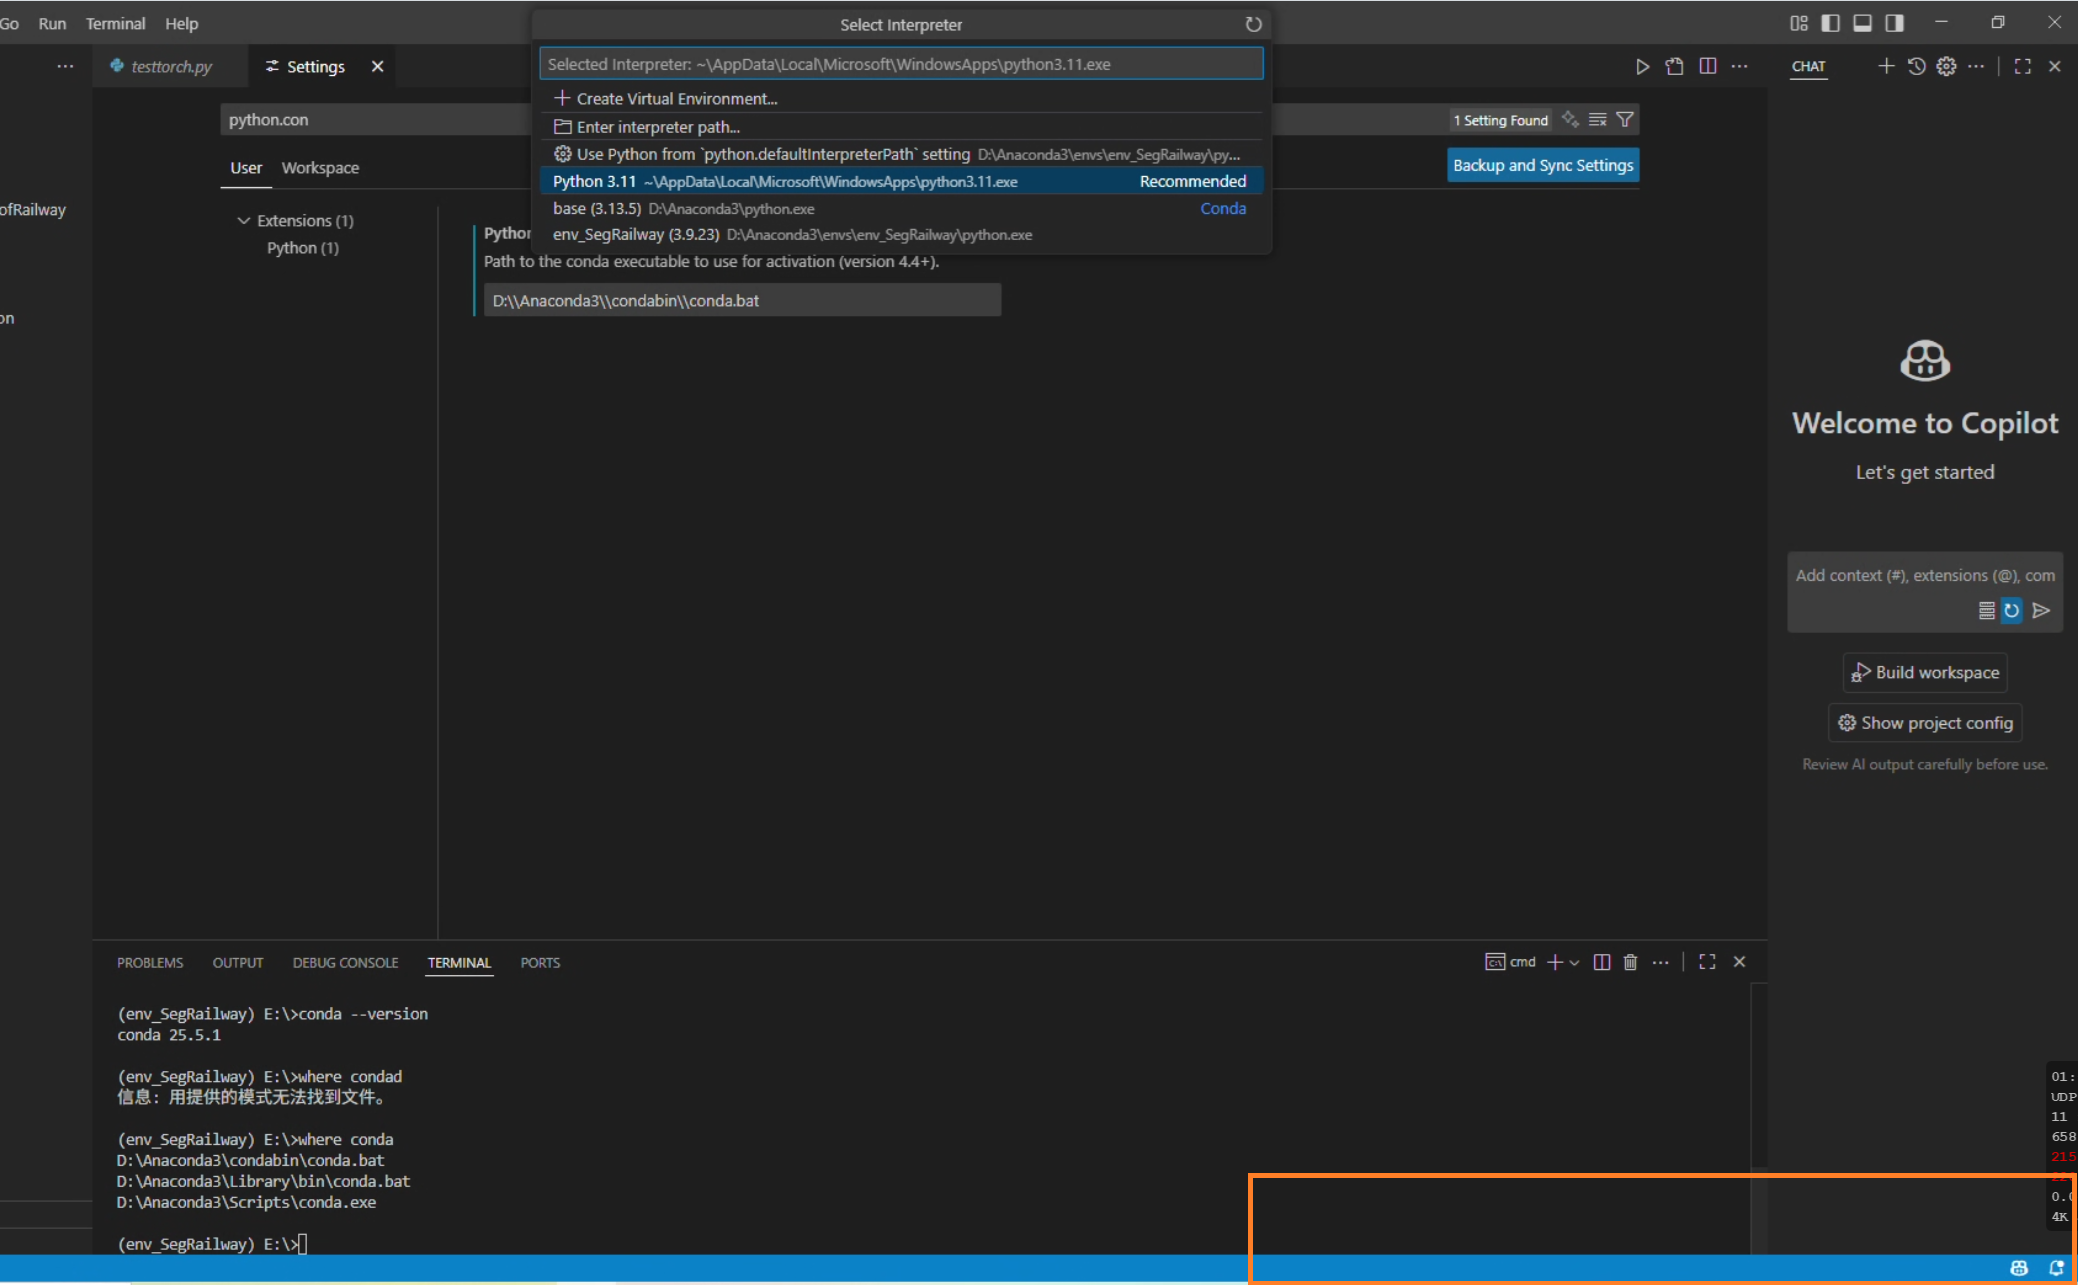The width and height of the screenshot is (2078, 1285).
Task: Close the terminal panel
Action: tap(1740, 962)
